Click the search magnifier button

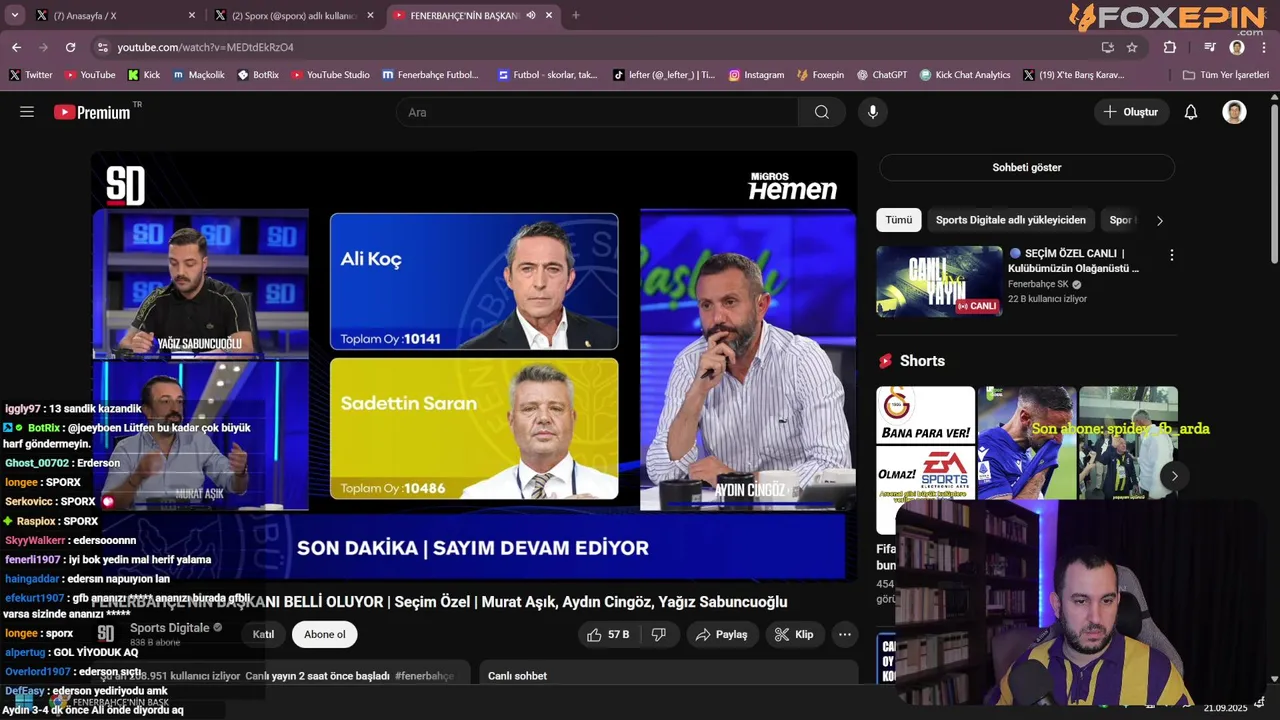tap(822, 112)
